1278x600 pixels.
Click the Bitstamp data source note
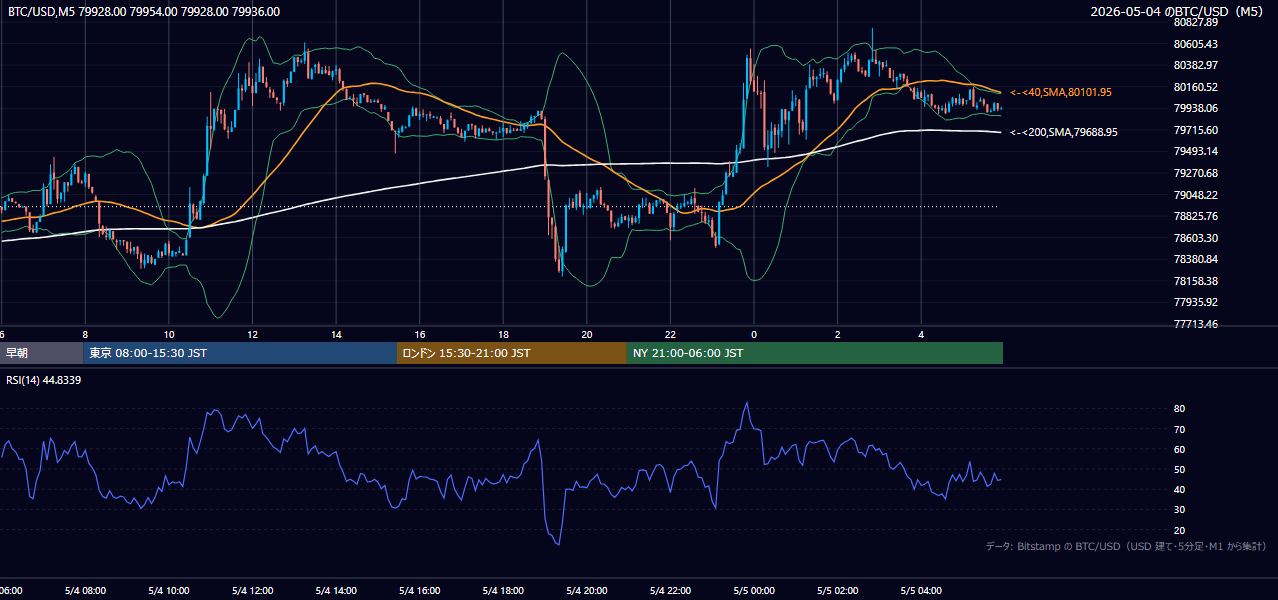1126,547
